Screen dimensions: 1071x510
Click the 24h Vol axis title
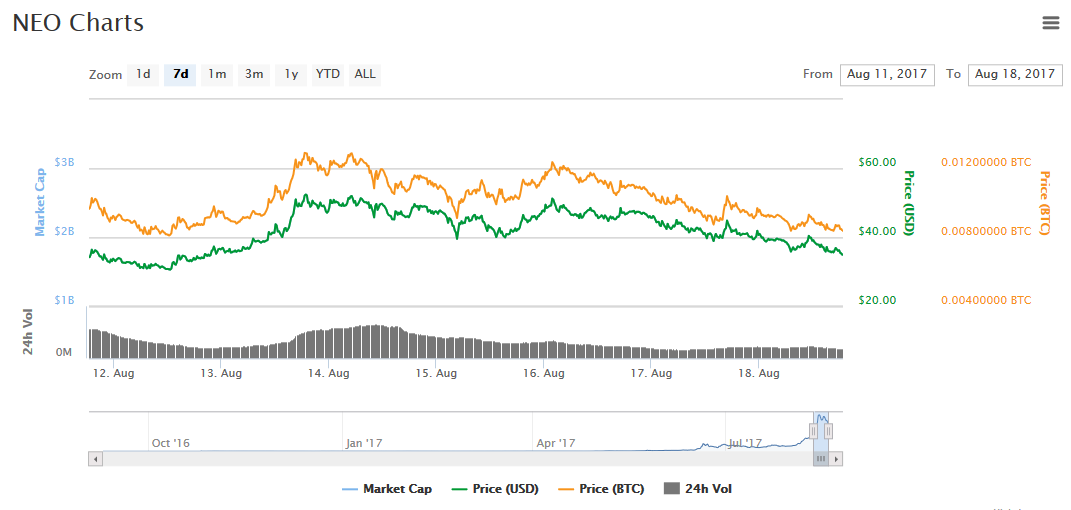pyautogui.click(x=28, y=332)
